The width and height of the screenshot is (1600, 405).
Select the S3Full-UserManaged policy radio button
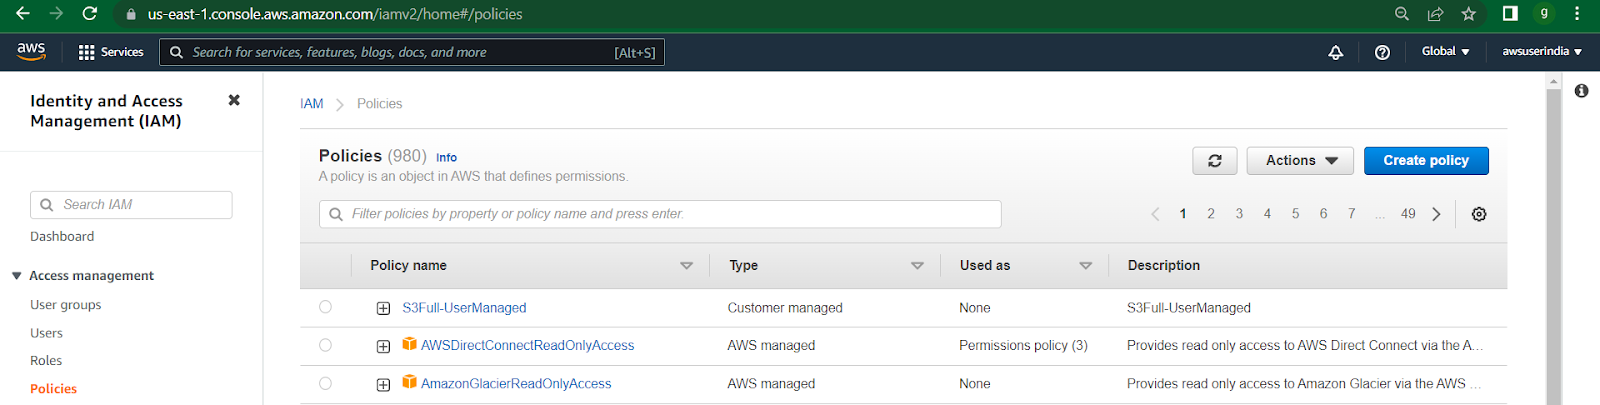point(325,307)
